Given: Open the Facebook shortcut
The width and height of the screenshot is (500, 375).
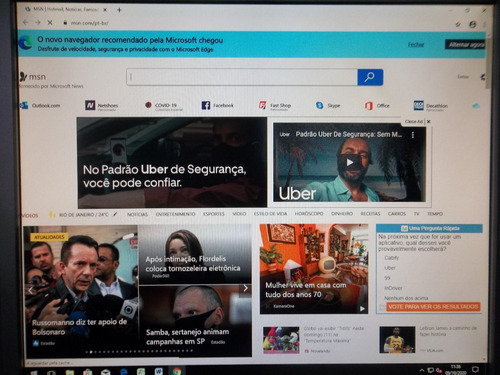Looking at the screenshot, I should 218,106.
